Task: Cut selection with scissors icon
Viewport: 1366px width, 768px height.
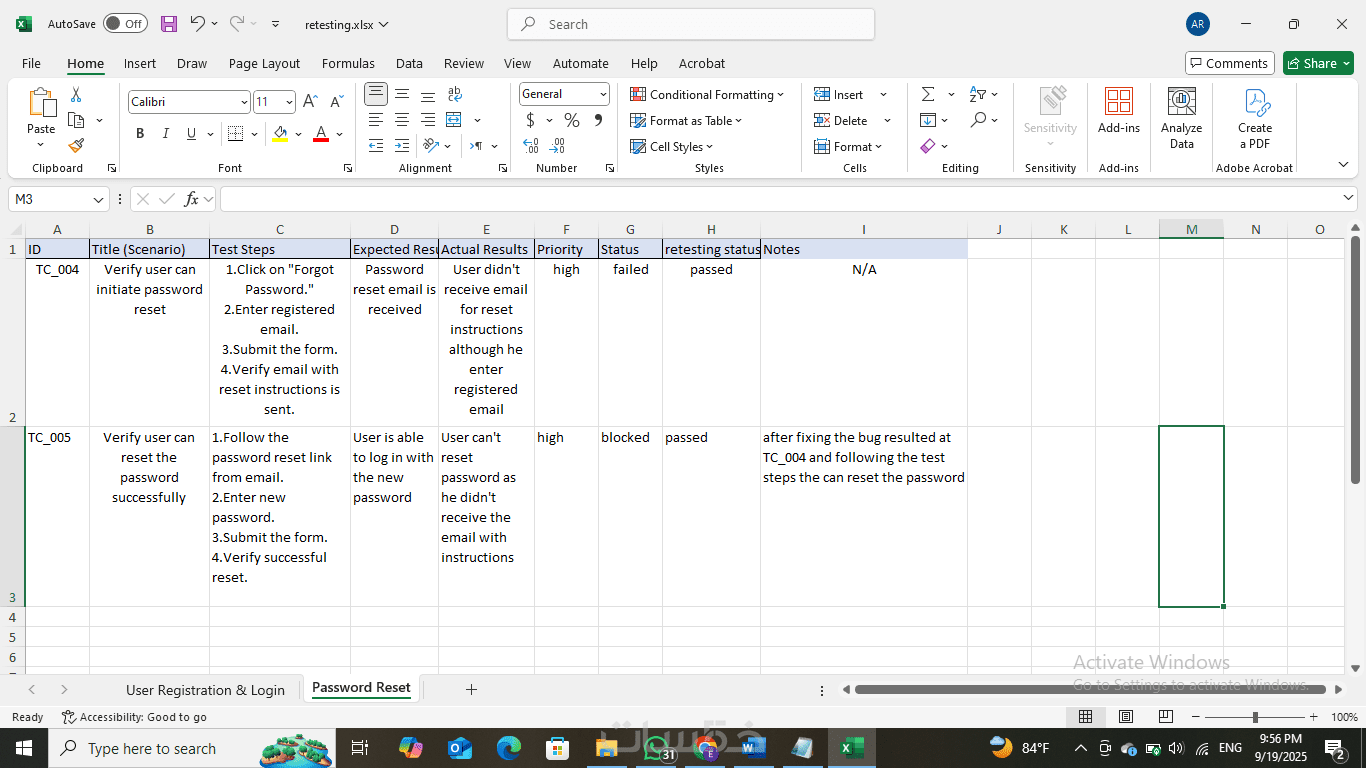Action: point(75,95)
